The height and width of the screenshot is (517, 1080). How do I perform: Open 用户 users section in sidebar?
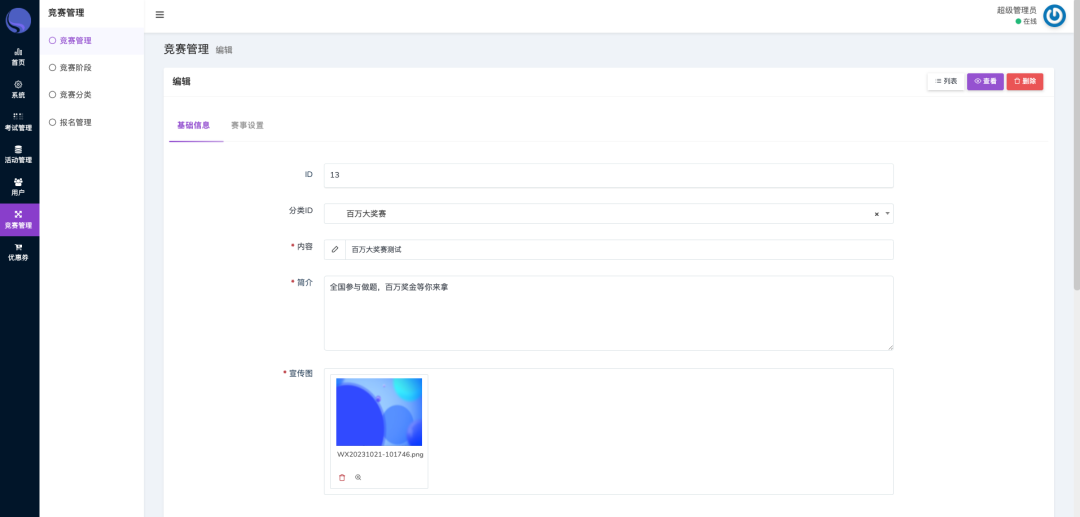pyautogui.click(x=18, y=187)
